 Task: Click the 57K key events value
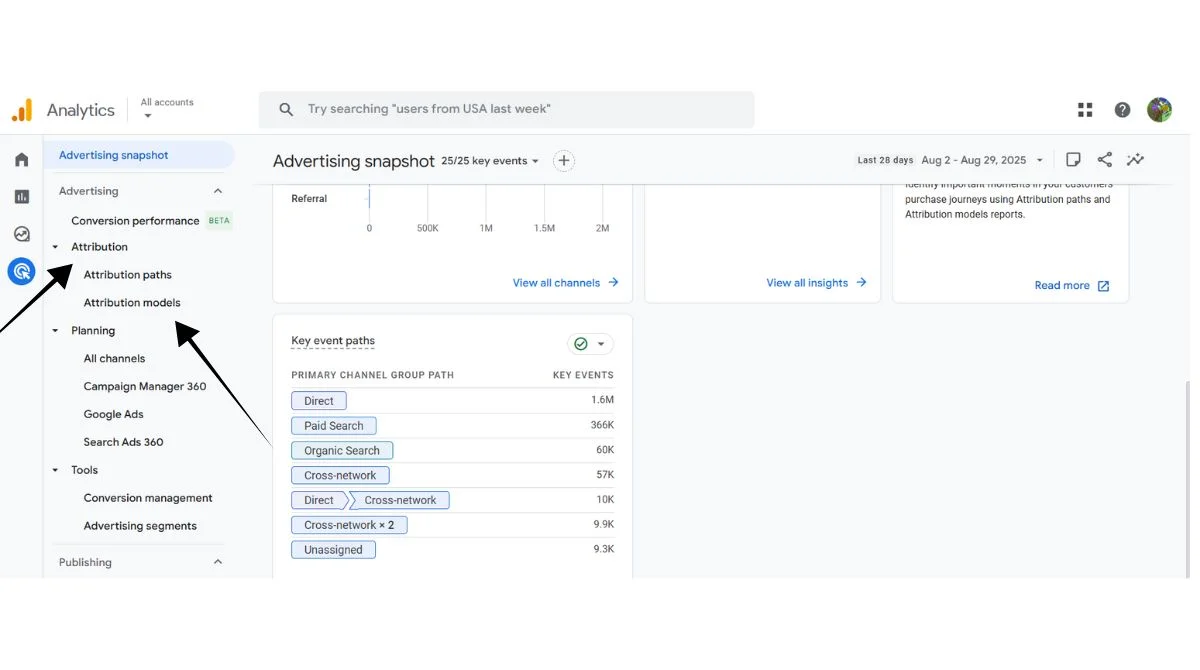click(x=604, y=475)
